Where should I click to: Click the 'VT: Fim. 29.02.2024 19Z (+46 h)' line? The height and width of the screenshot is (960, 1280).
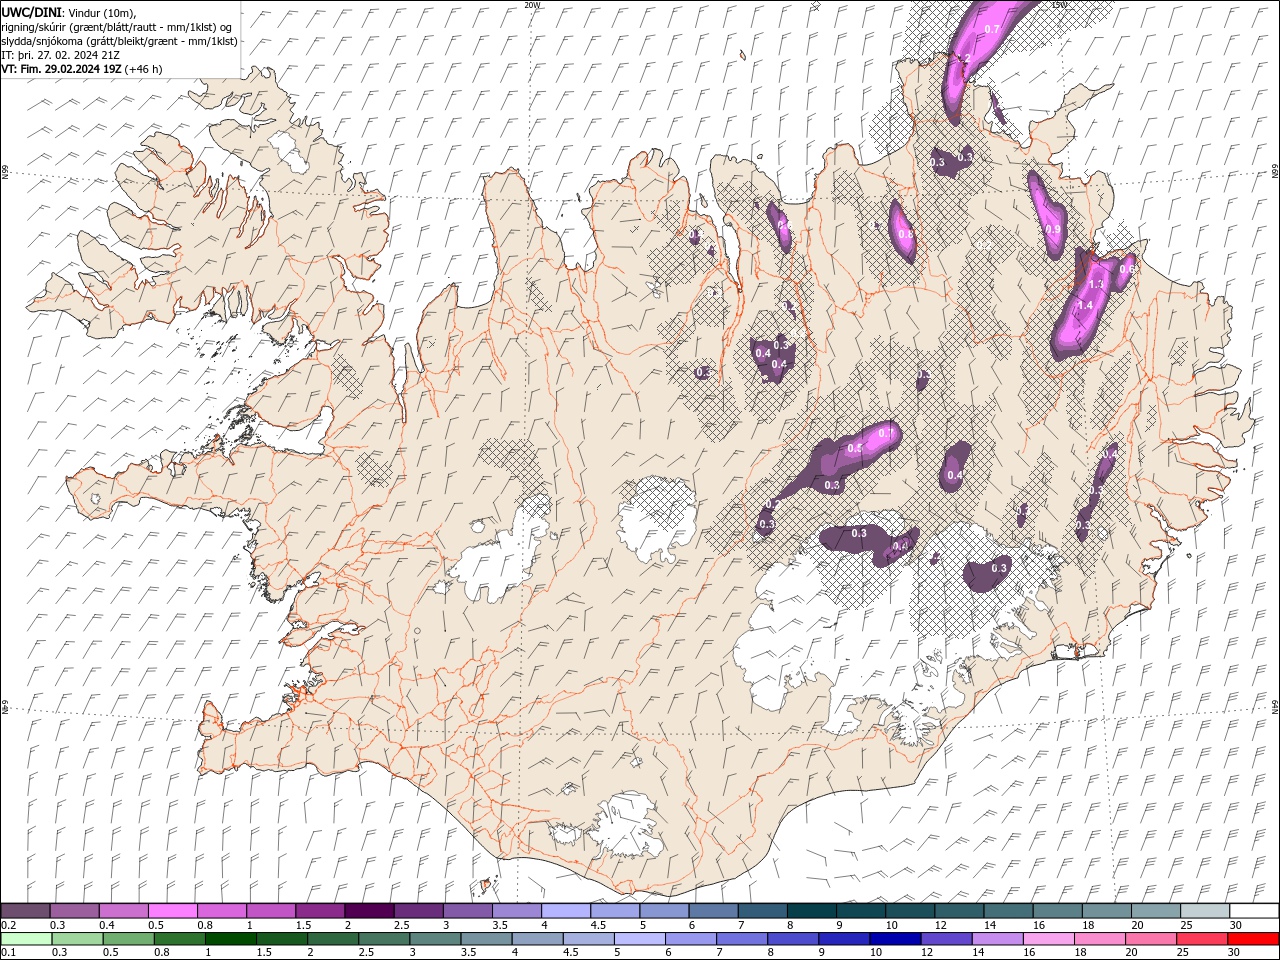(x=82, y=68)
